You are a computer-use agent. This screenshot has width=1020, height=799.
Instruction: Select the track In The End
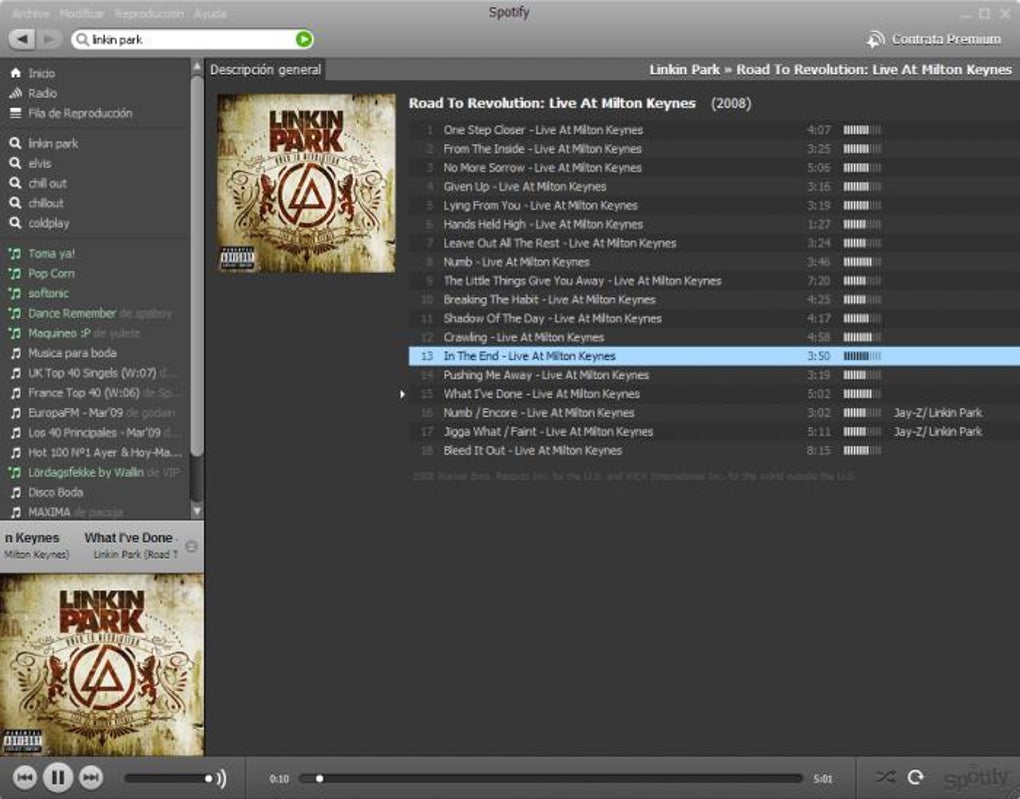529,356
